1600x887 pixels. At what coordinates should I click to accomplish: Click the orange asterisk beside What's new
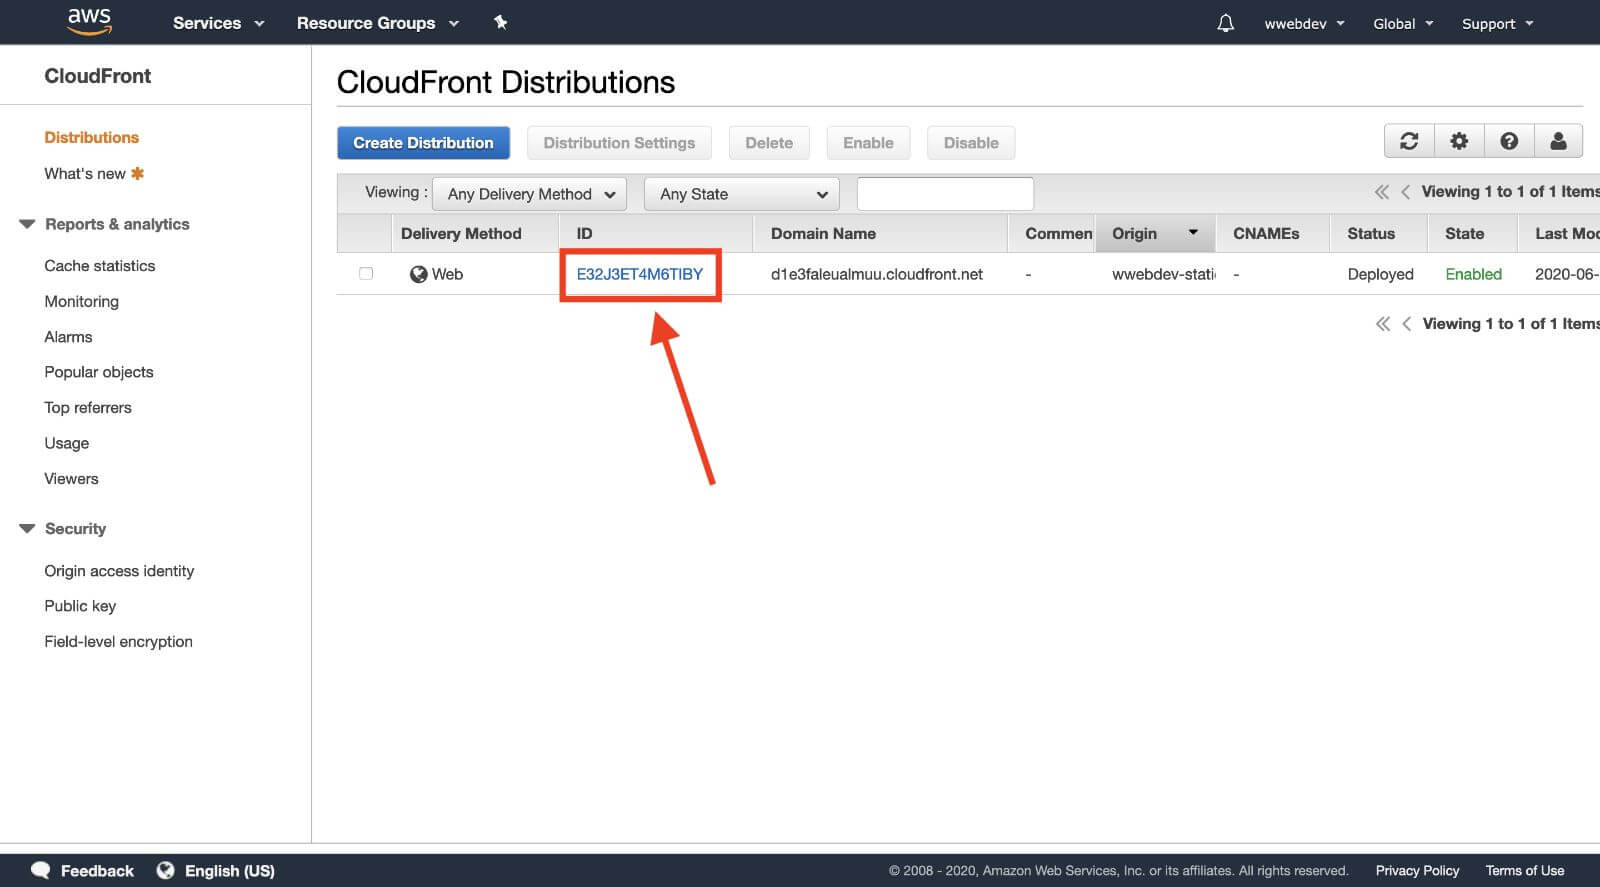138,173
